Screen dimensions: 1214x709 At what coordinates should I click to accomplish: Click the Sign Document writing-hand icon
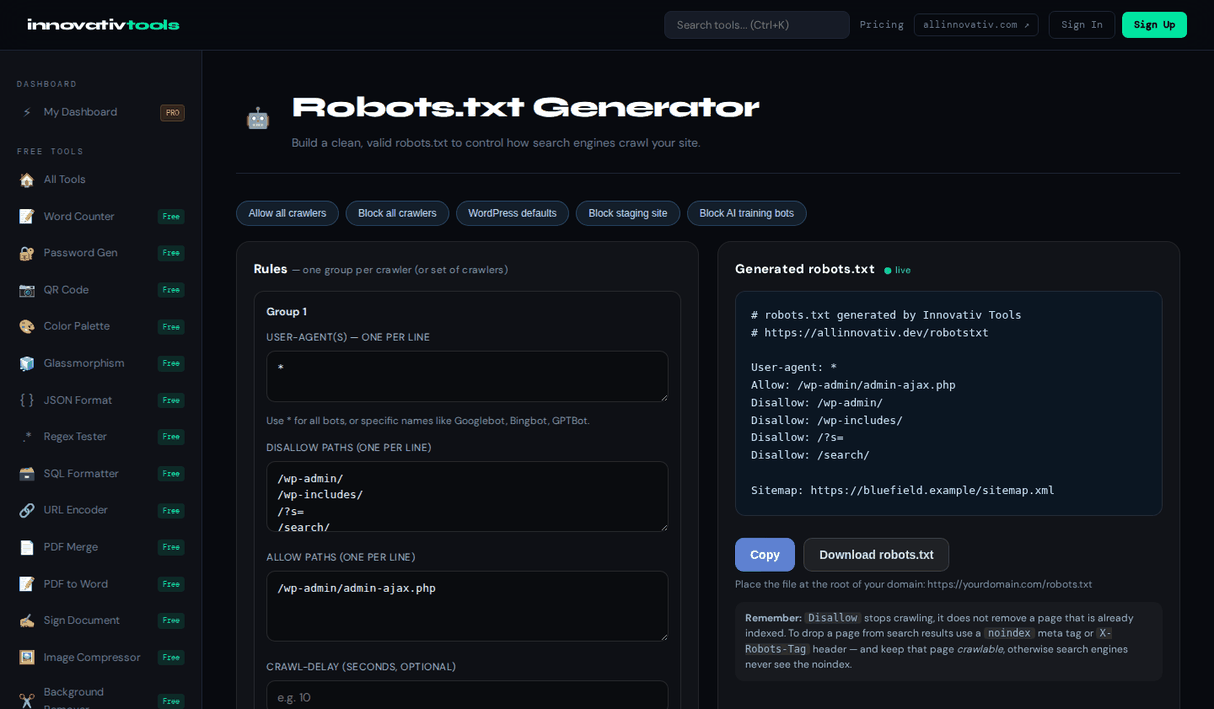[x=27, y=620]
